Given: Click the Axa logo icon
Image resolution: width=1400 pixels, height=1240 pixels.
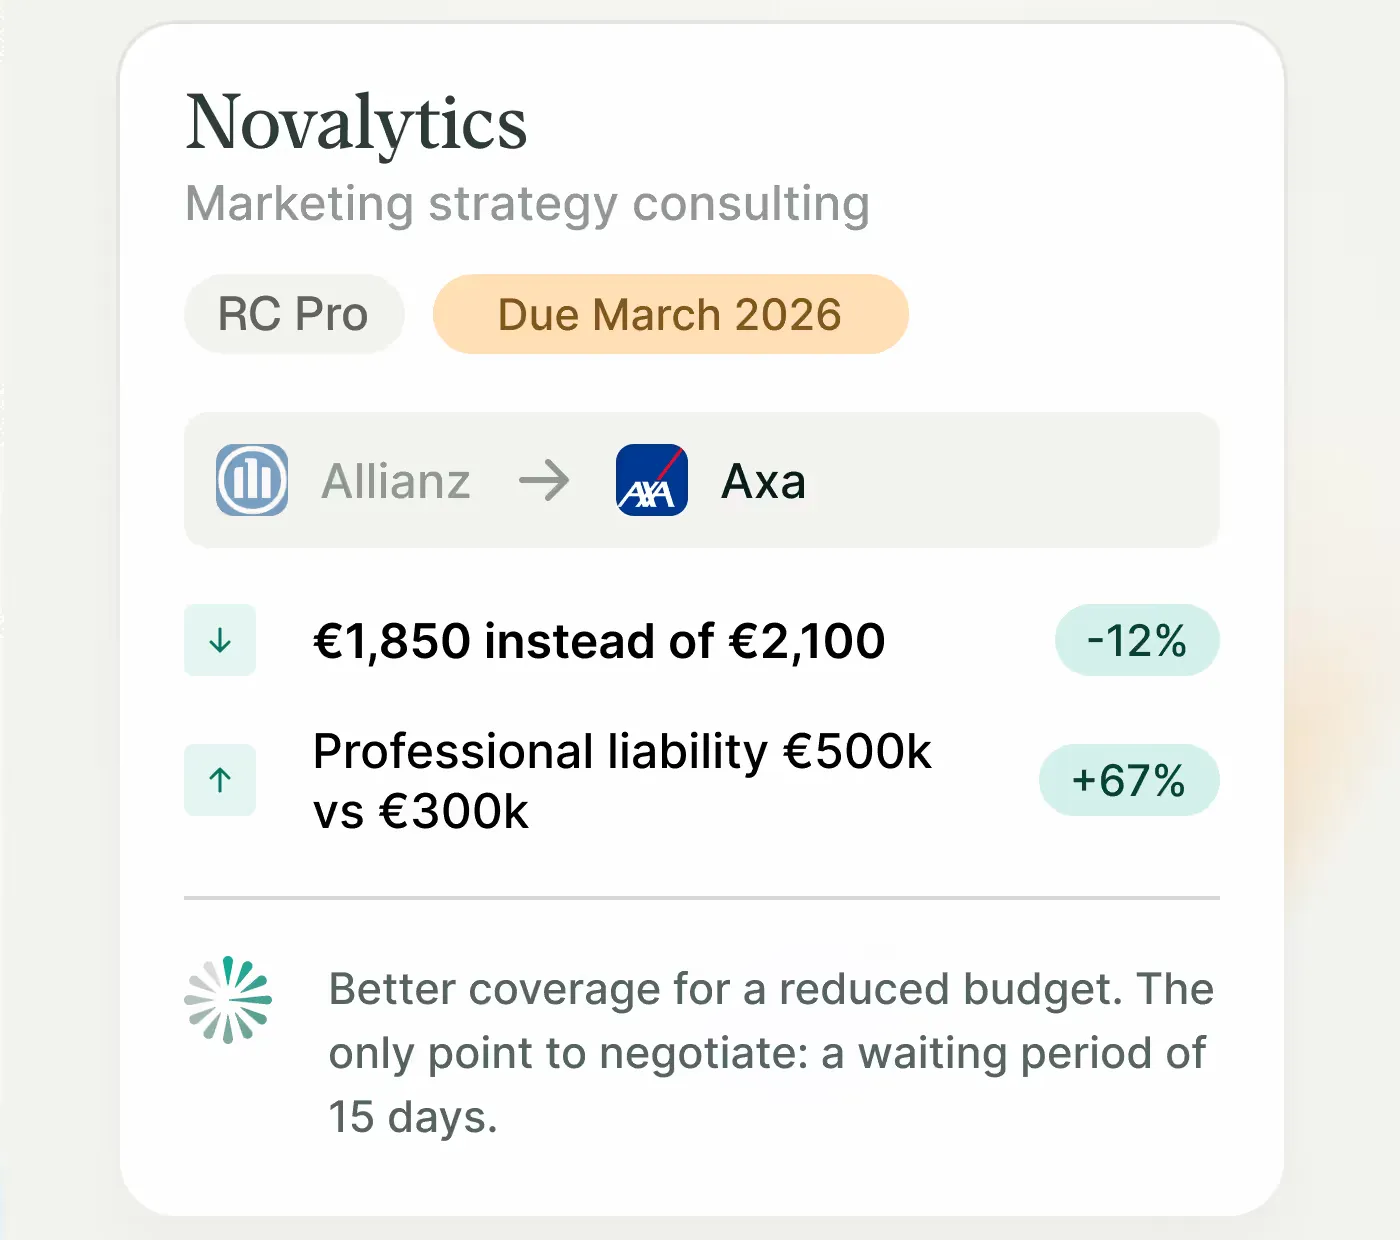Looking at the screenshot, I should click(x=652, y=480).
